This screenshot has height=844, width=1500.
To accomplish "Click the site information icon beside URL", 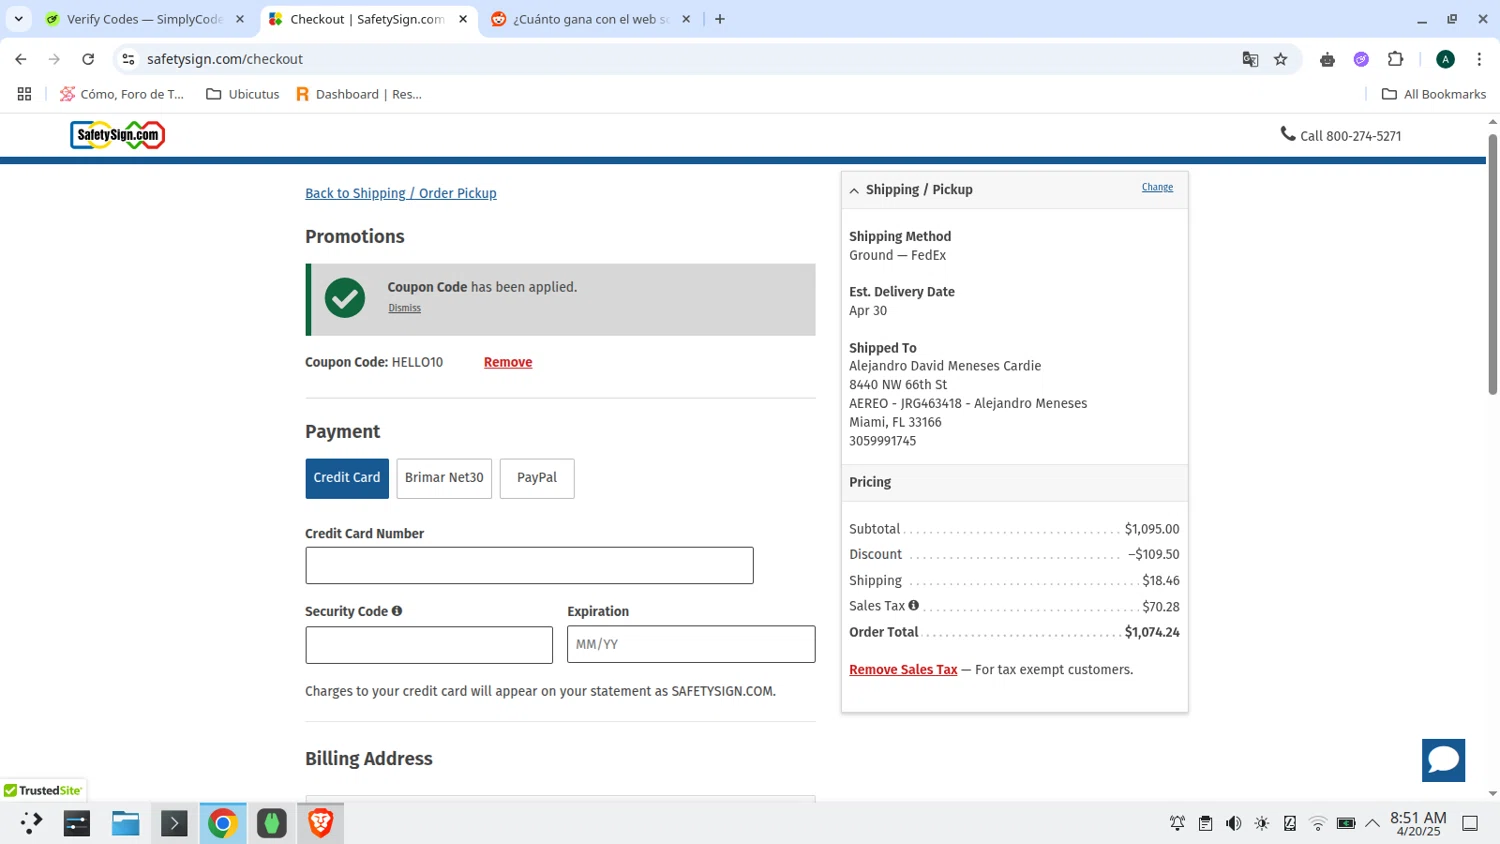I will tap(128, 59).
